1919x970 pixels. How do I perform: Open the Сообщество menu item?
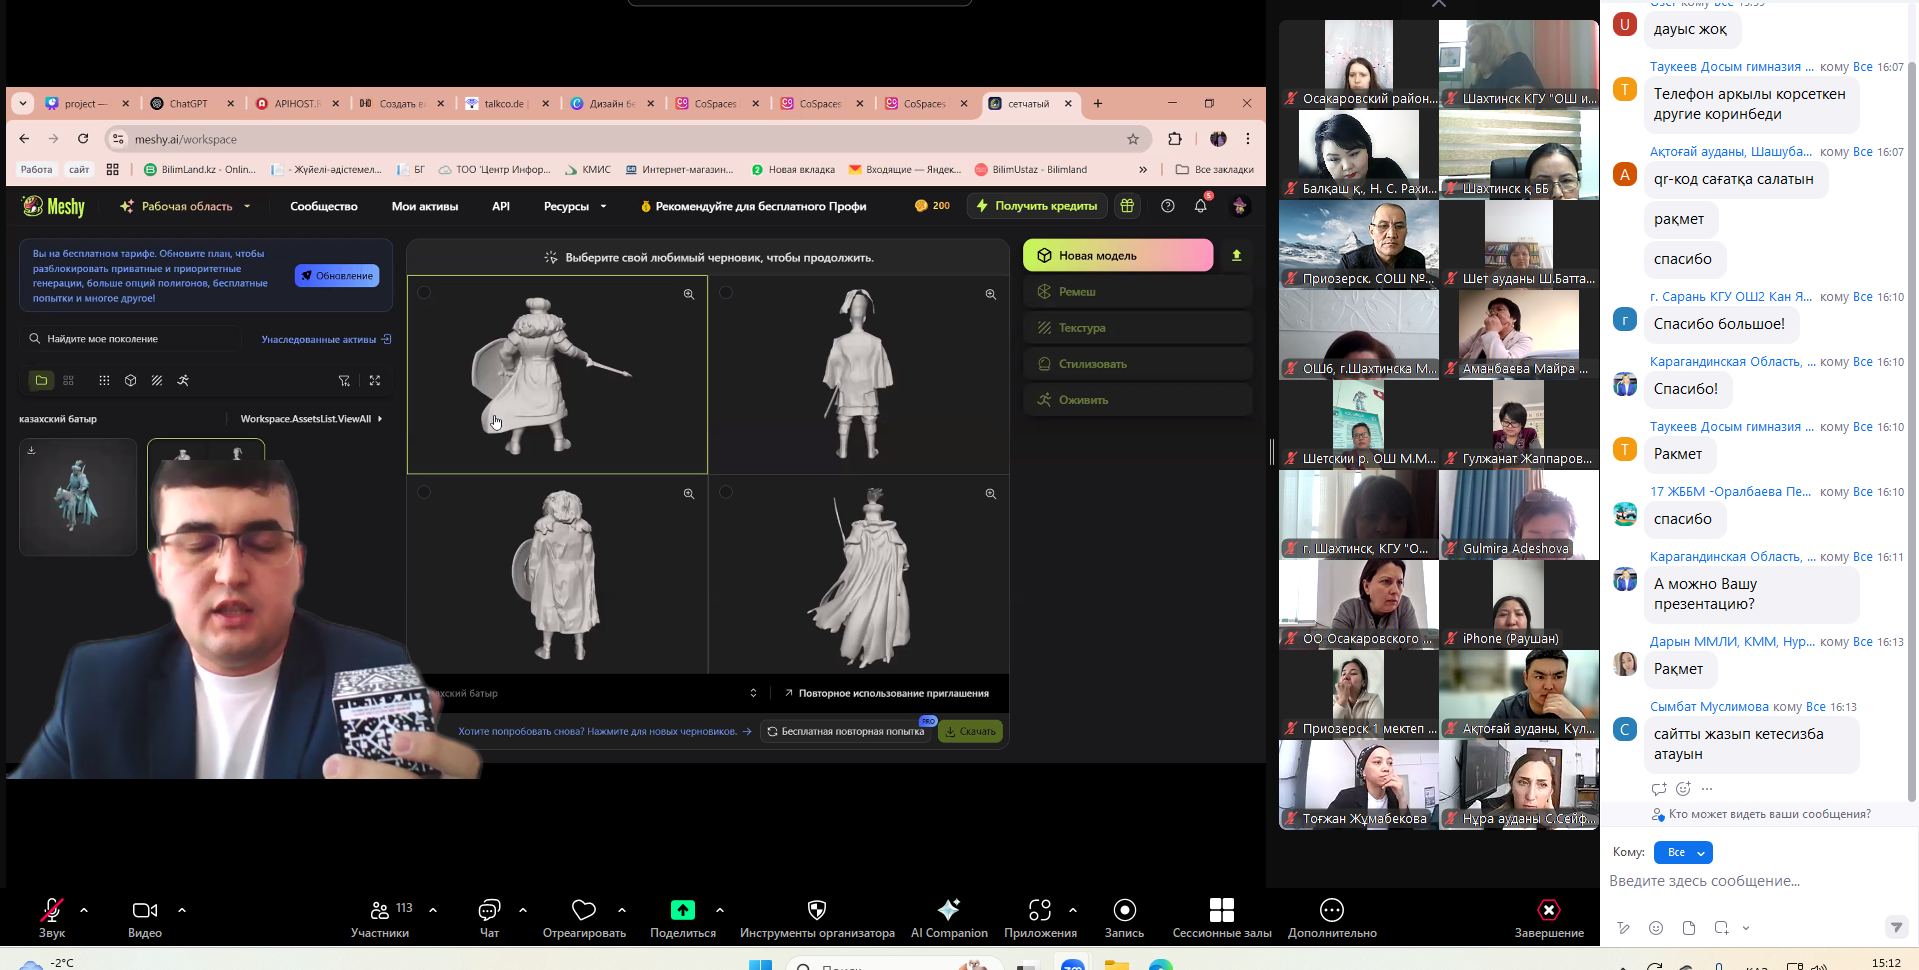(323, 206)
